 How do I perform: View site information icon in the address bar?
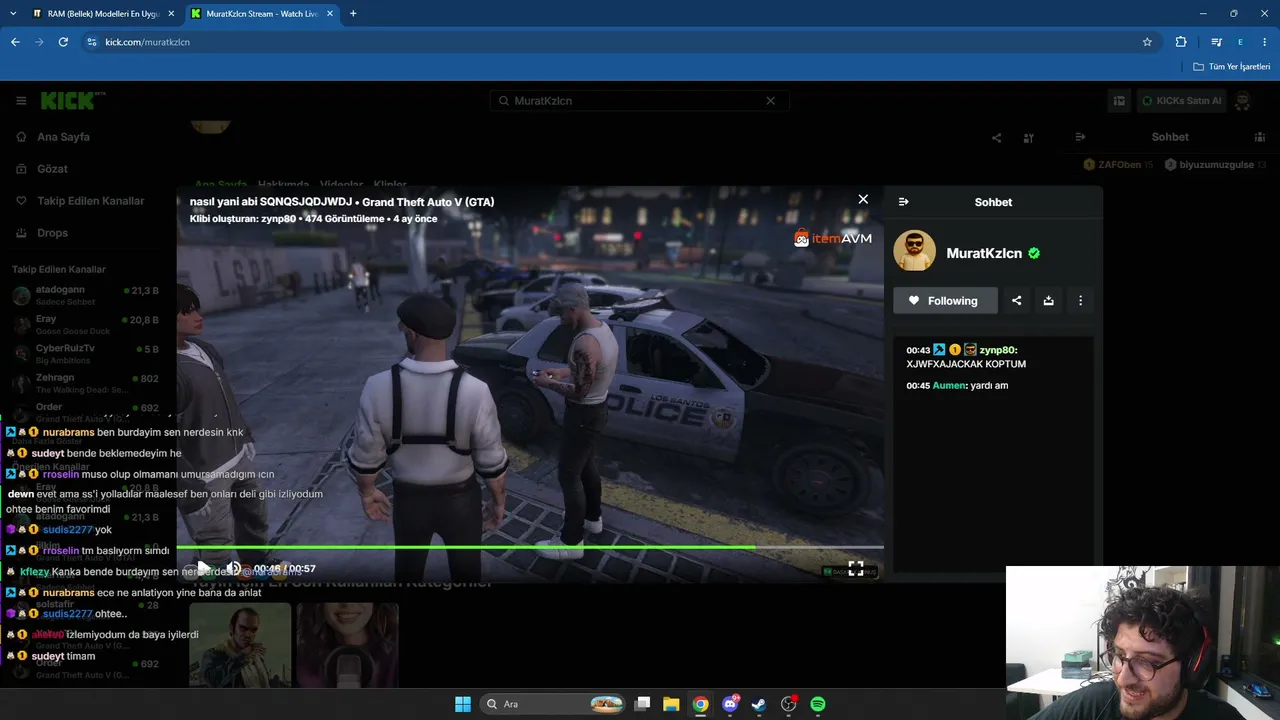(92, 42)
